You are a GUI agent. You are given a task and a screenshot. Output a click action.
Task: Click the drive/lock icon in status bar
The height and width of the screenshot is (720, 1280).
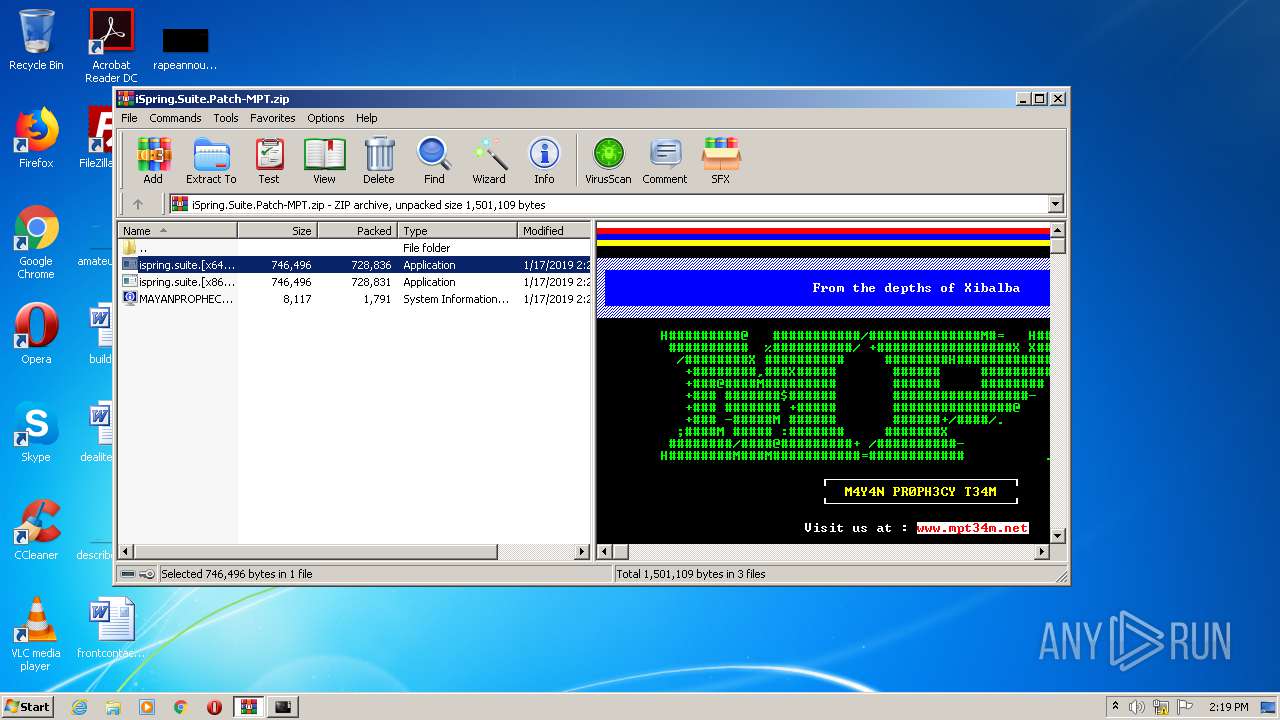pos(138,574)
